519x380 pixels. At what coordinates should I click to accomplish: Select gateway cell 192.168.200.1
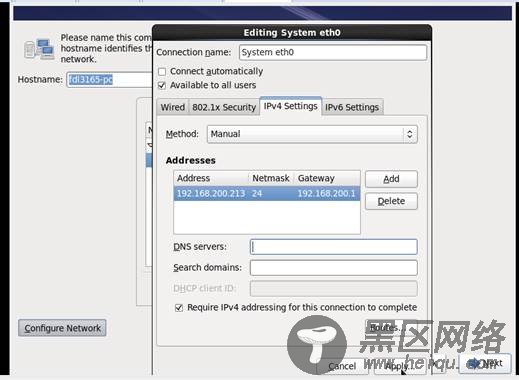(327, 193)
